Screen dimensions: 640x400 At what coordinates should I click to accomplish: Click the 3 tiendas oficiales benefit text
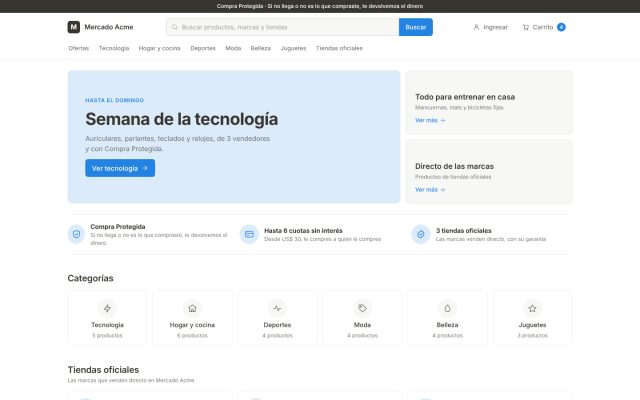pos(464,231)
